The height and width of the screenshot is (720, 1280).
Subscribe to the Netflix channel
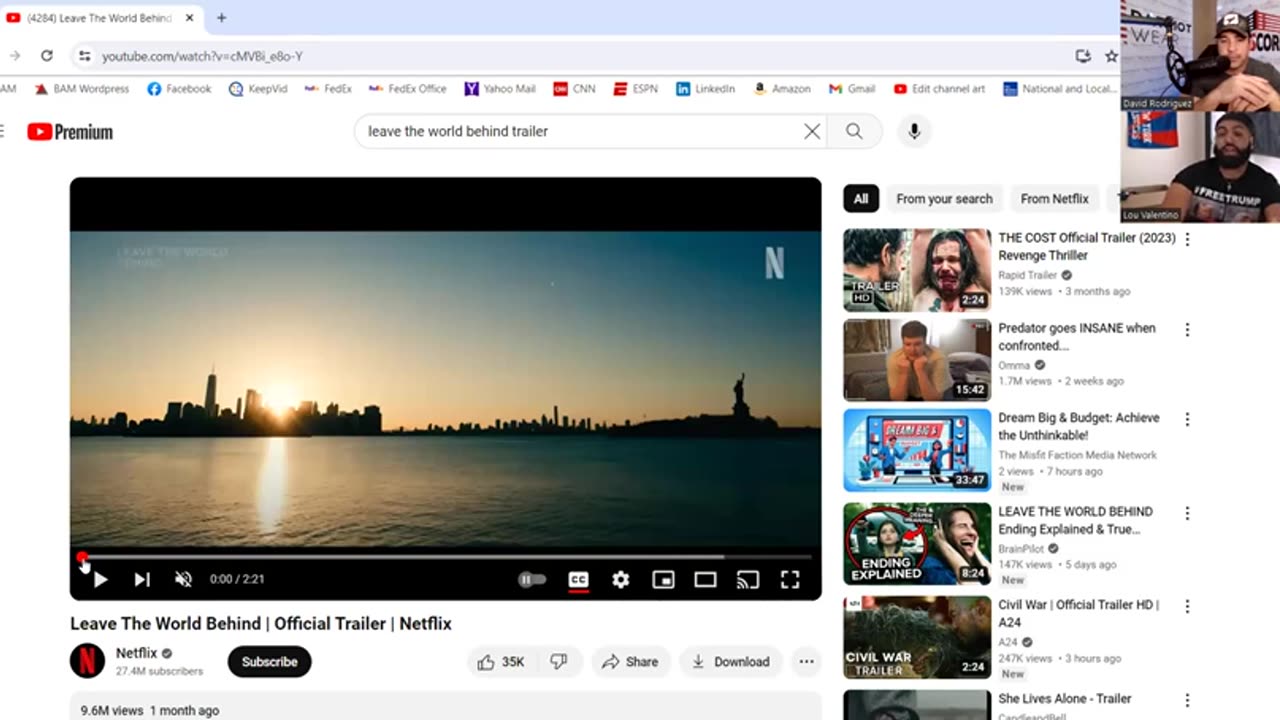coord(269,662)
